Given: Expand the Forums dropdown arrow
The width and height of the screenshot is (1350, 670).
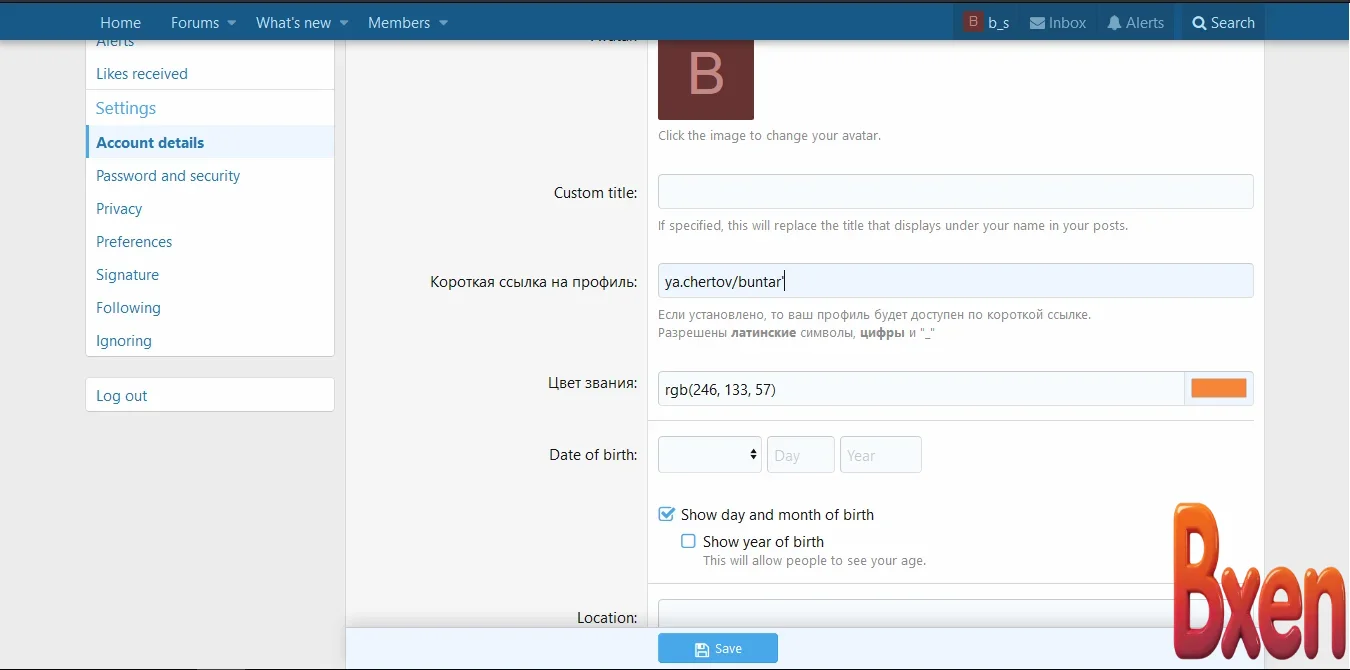Looking at the screenshot, I should click(231, 23).
